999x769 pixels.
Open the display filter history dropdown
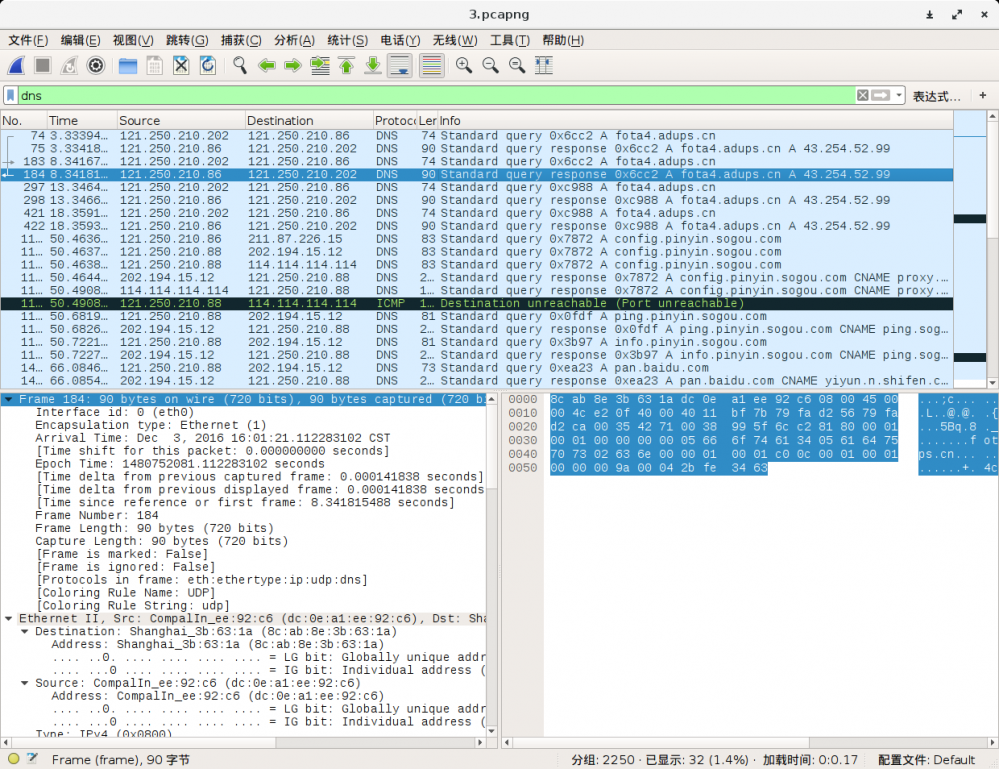point(899,96)
